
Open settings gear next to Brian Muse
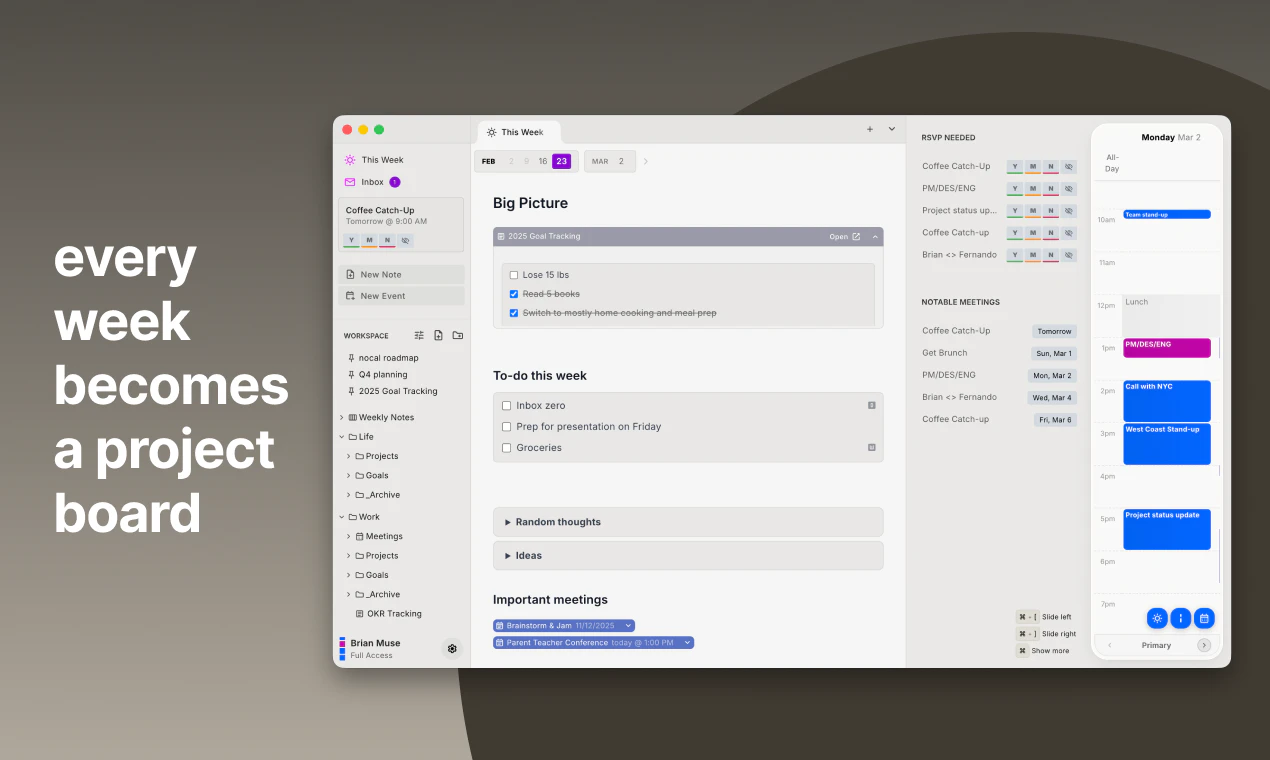tap(452, 648)
